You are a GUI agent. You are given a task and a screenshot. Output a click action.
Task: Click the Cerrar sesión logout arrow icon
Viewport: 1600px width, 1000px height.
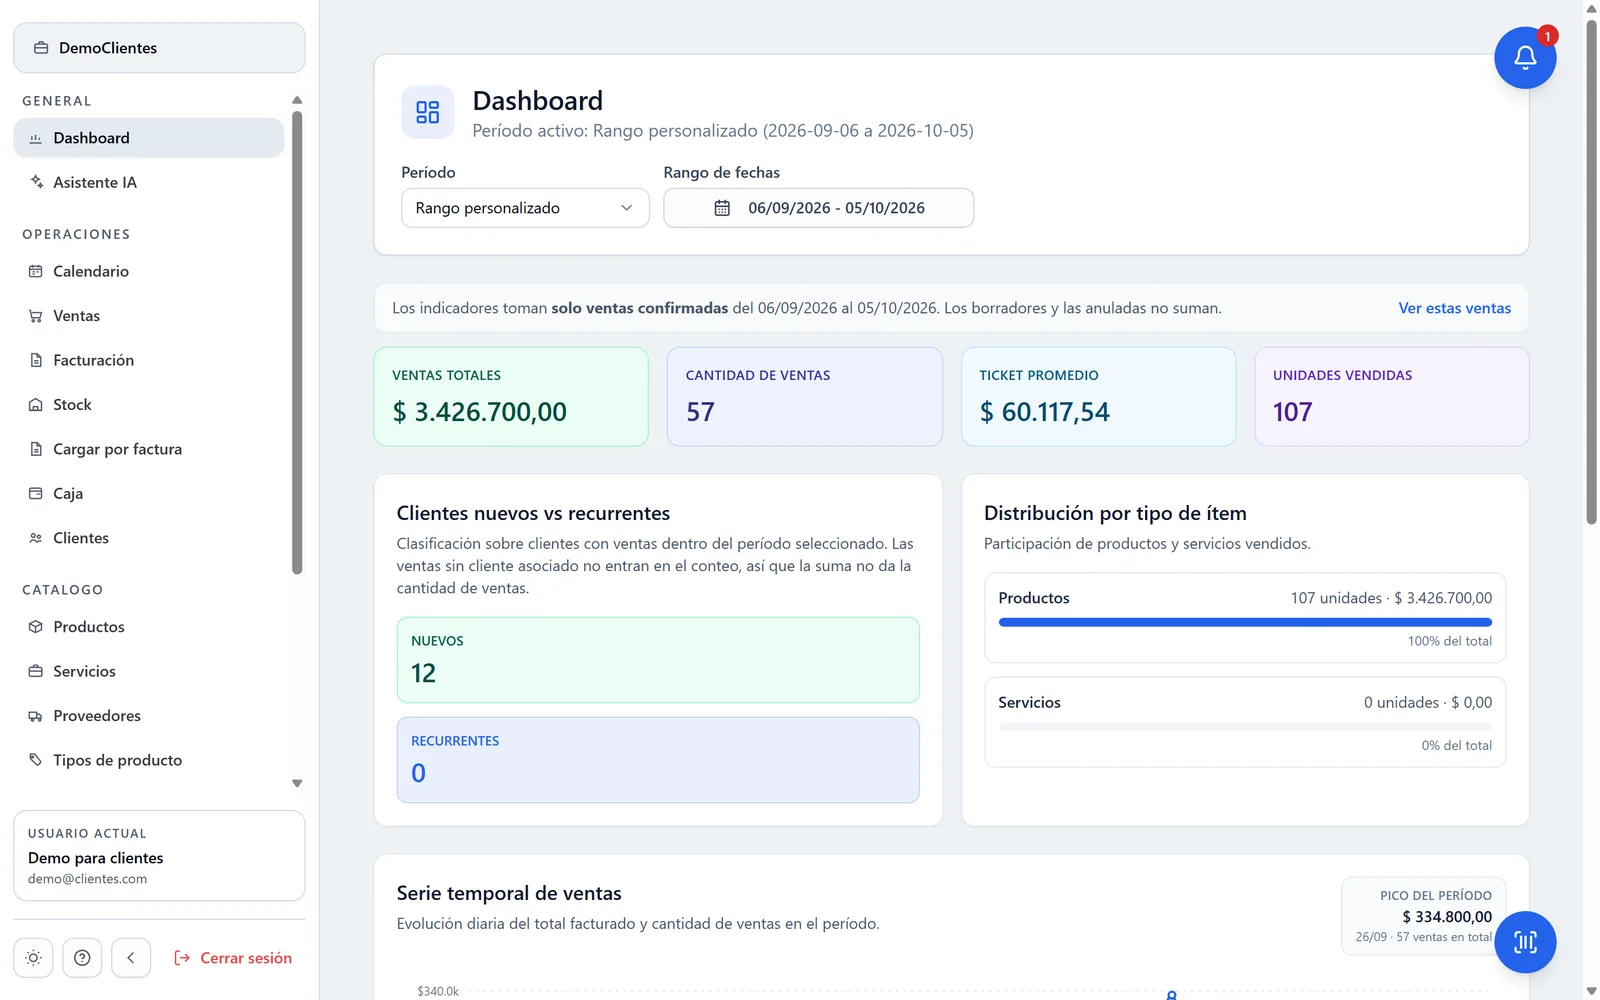(182, 958)
